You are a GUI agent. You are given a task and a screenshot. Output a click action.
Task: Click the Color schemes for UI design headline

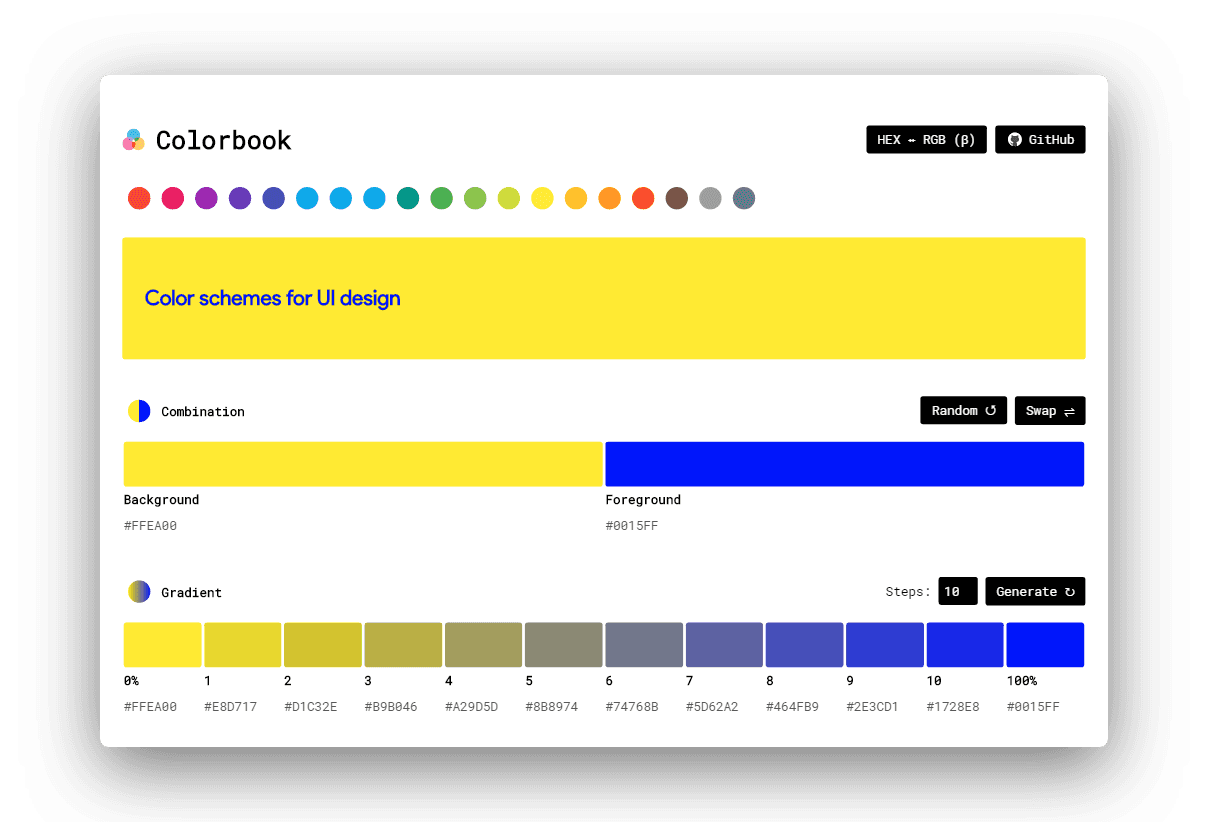(x=272, y=298)
